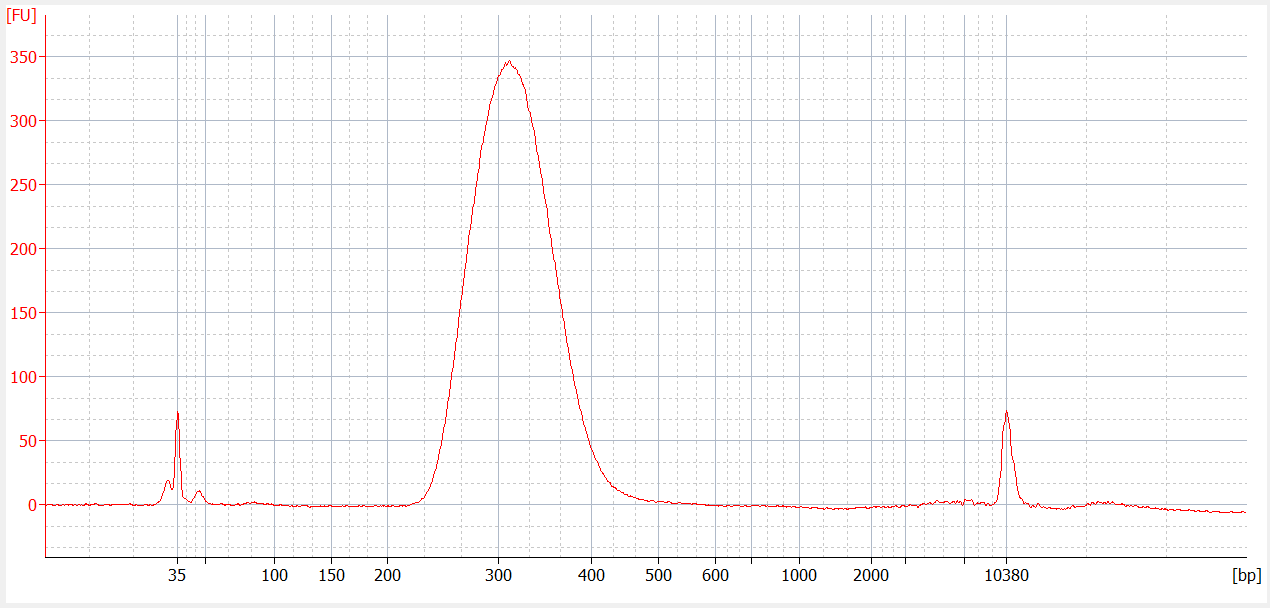Viewport: 1270px width, 608px height.
Task: Click the 500 label on the x-axis
Action: pos(658,575)
